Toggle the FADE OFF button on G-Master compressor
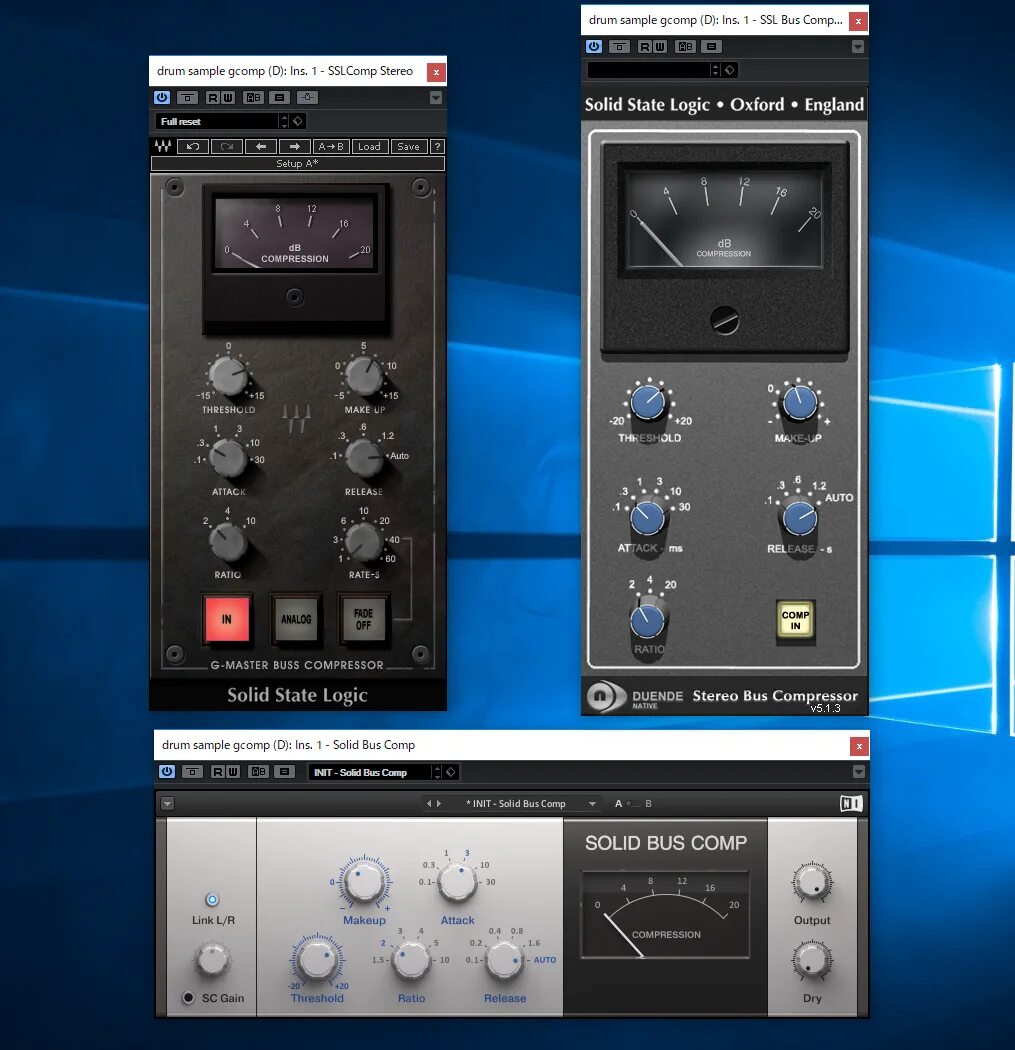 point(364,619)
